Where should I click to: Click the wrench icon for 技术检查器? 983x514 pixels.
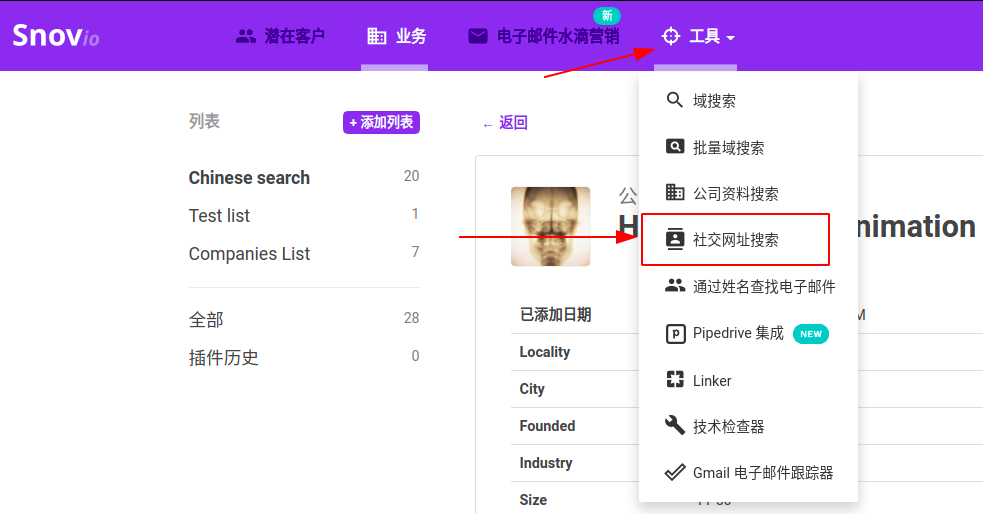tap(675, 426)
